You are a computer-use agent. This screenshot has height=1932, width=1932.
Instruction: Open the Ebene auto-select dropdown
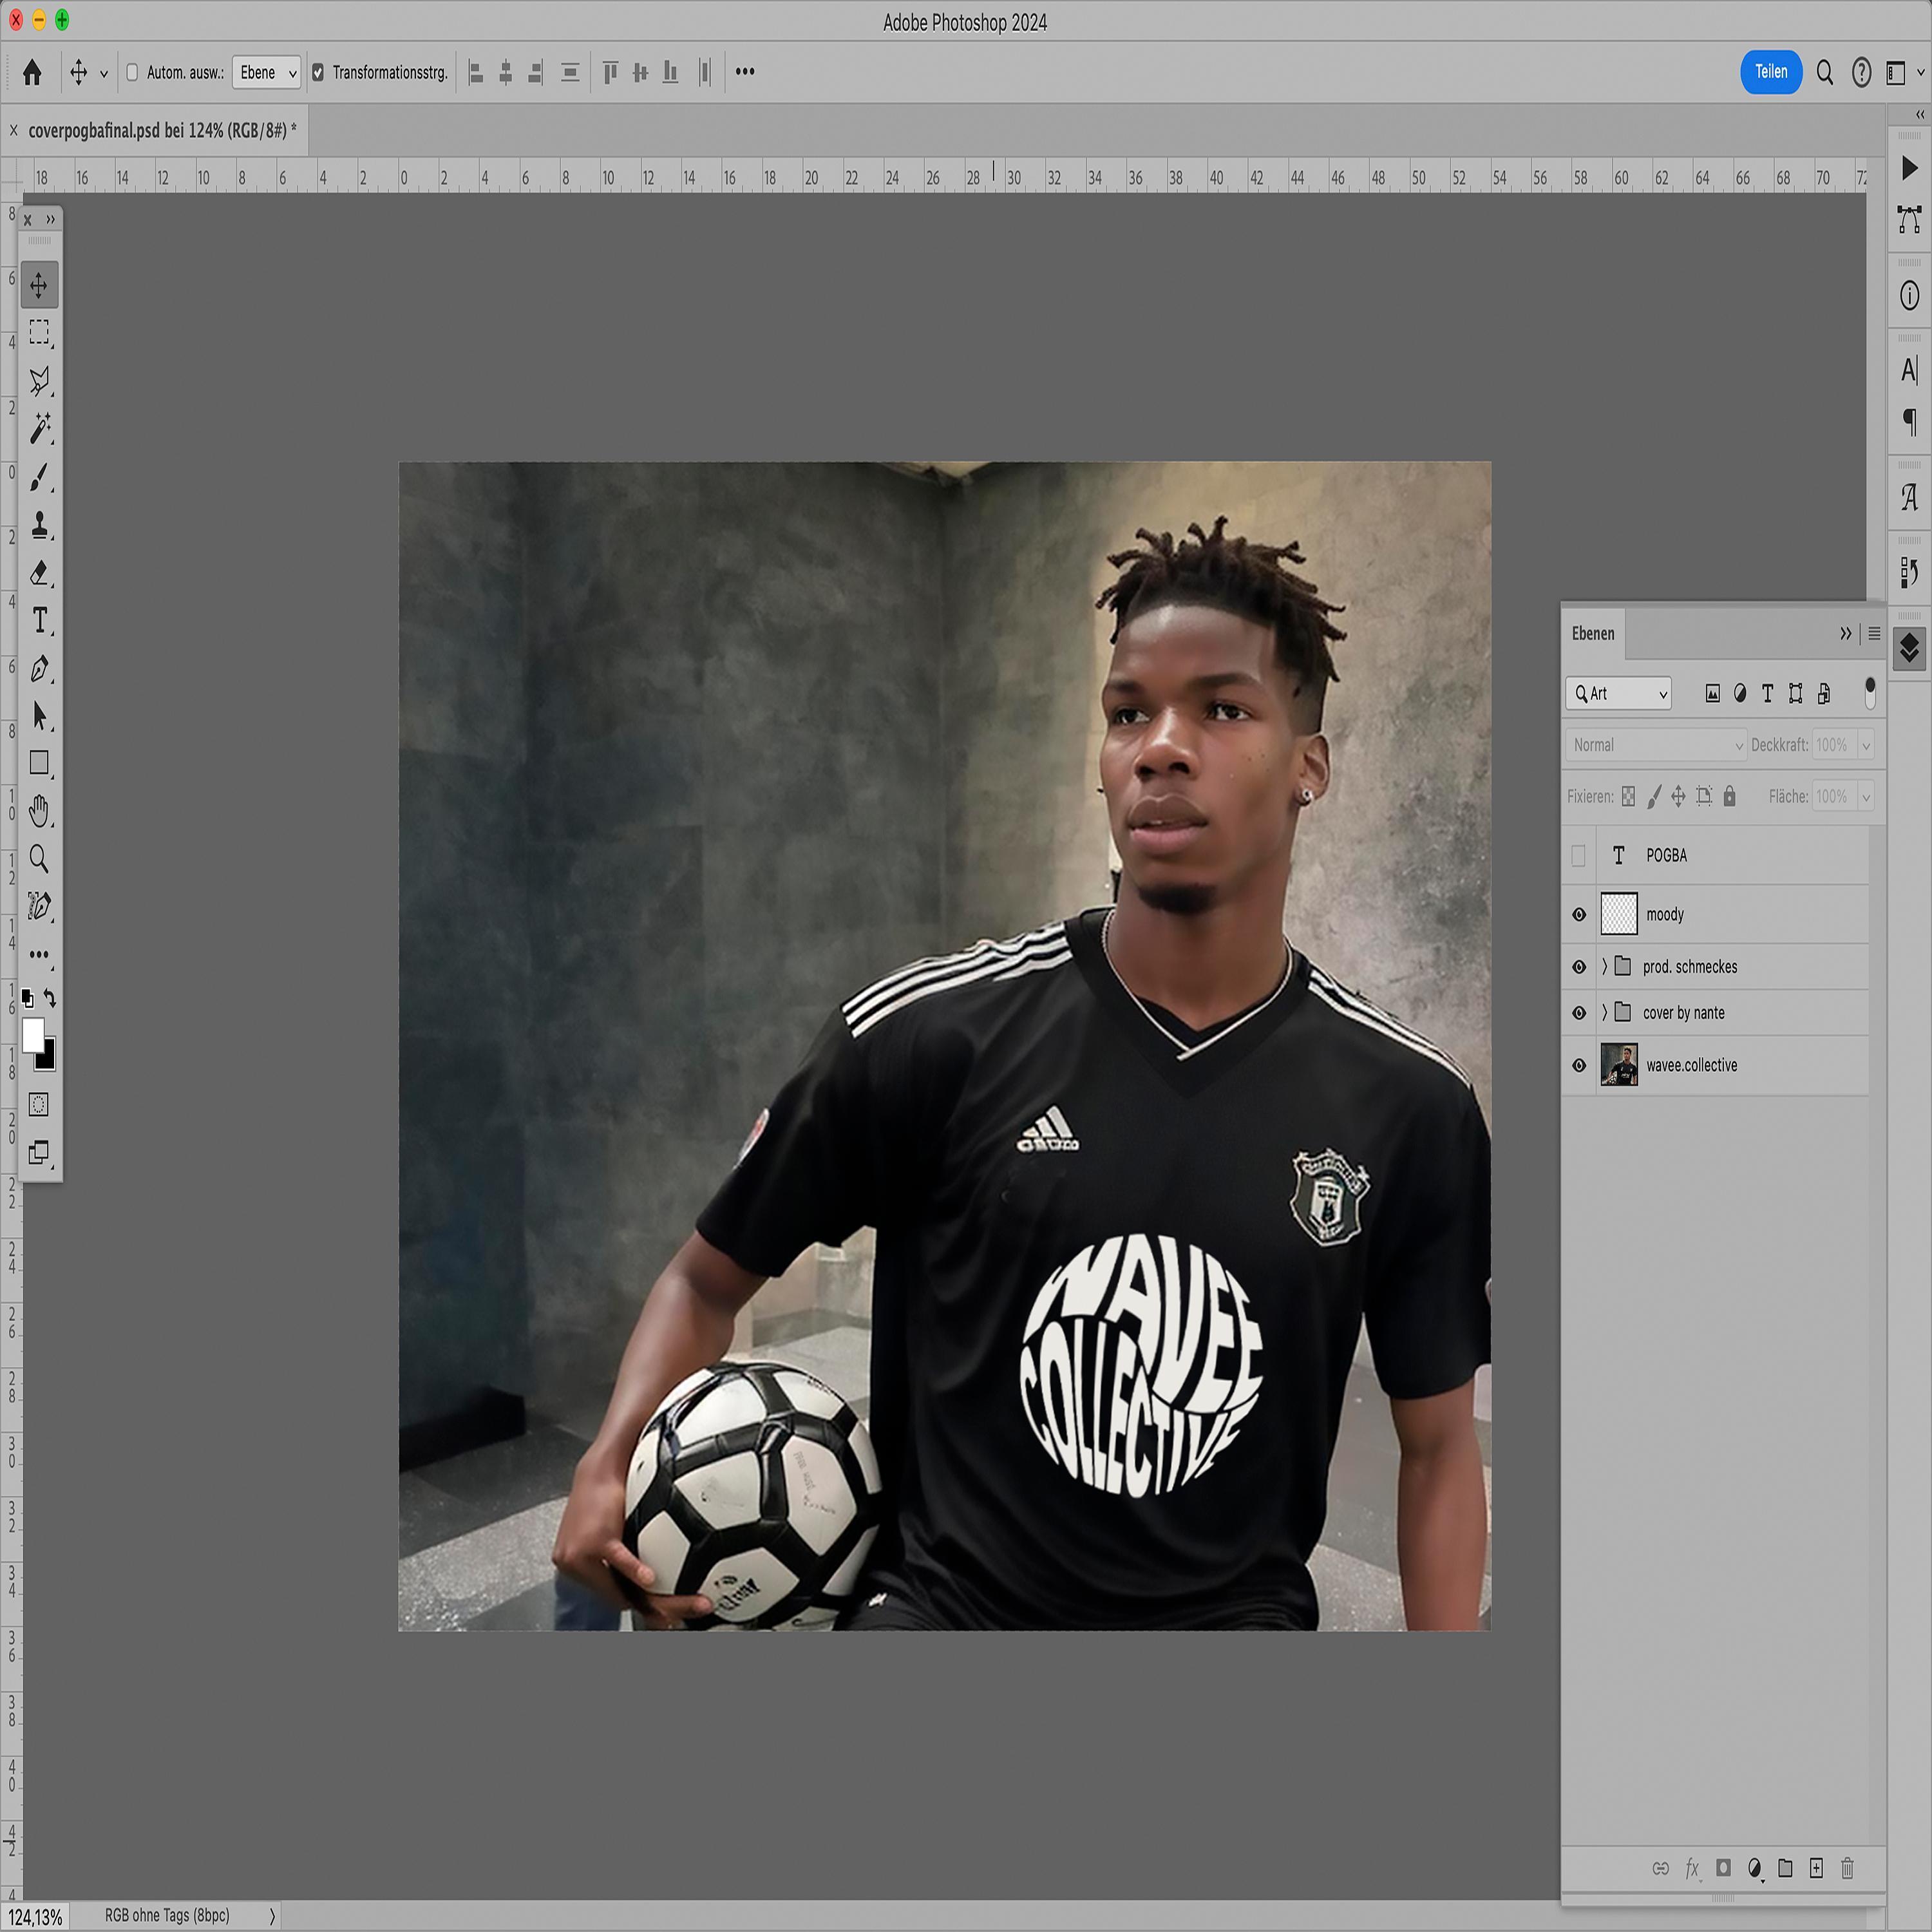click(x=267, y=72)
